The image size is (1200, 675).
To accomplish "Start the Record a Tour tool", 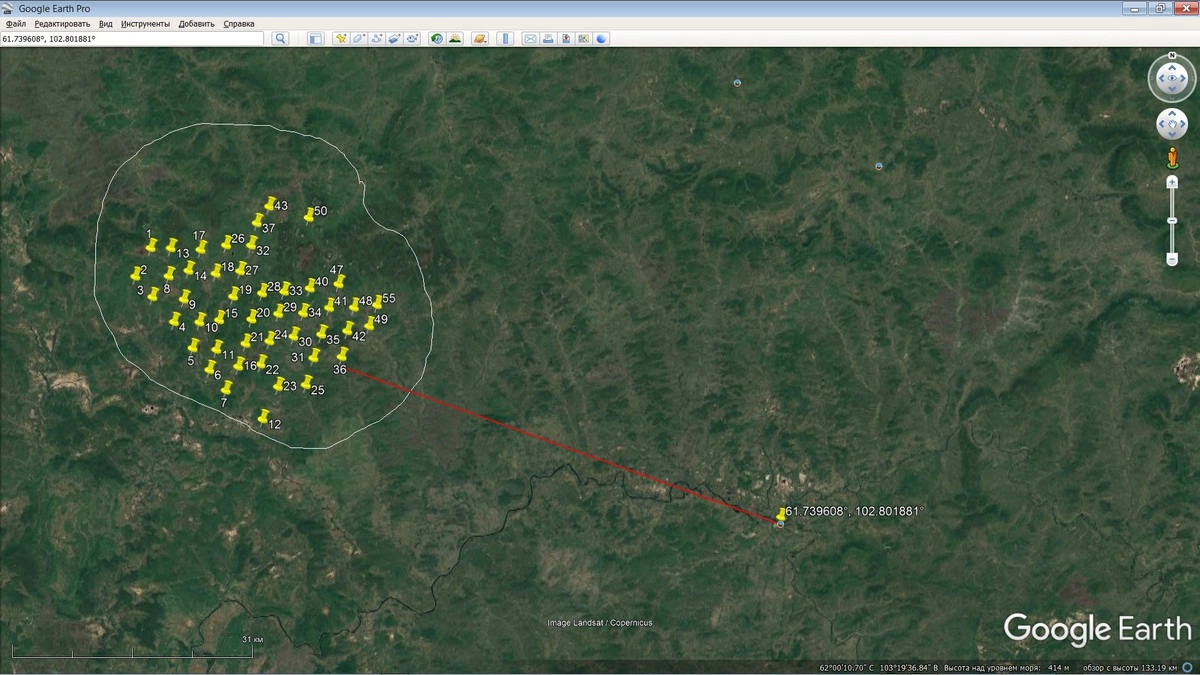I will pyautogui.click(x=413, y=38).
